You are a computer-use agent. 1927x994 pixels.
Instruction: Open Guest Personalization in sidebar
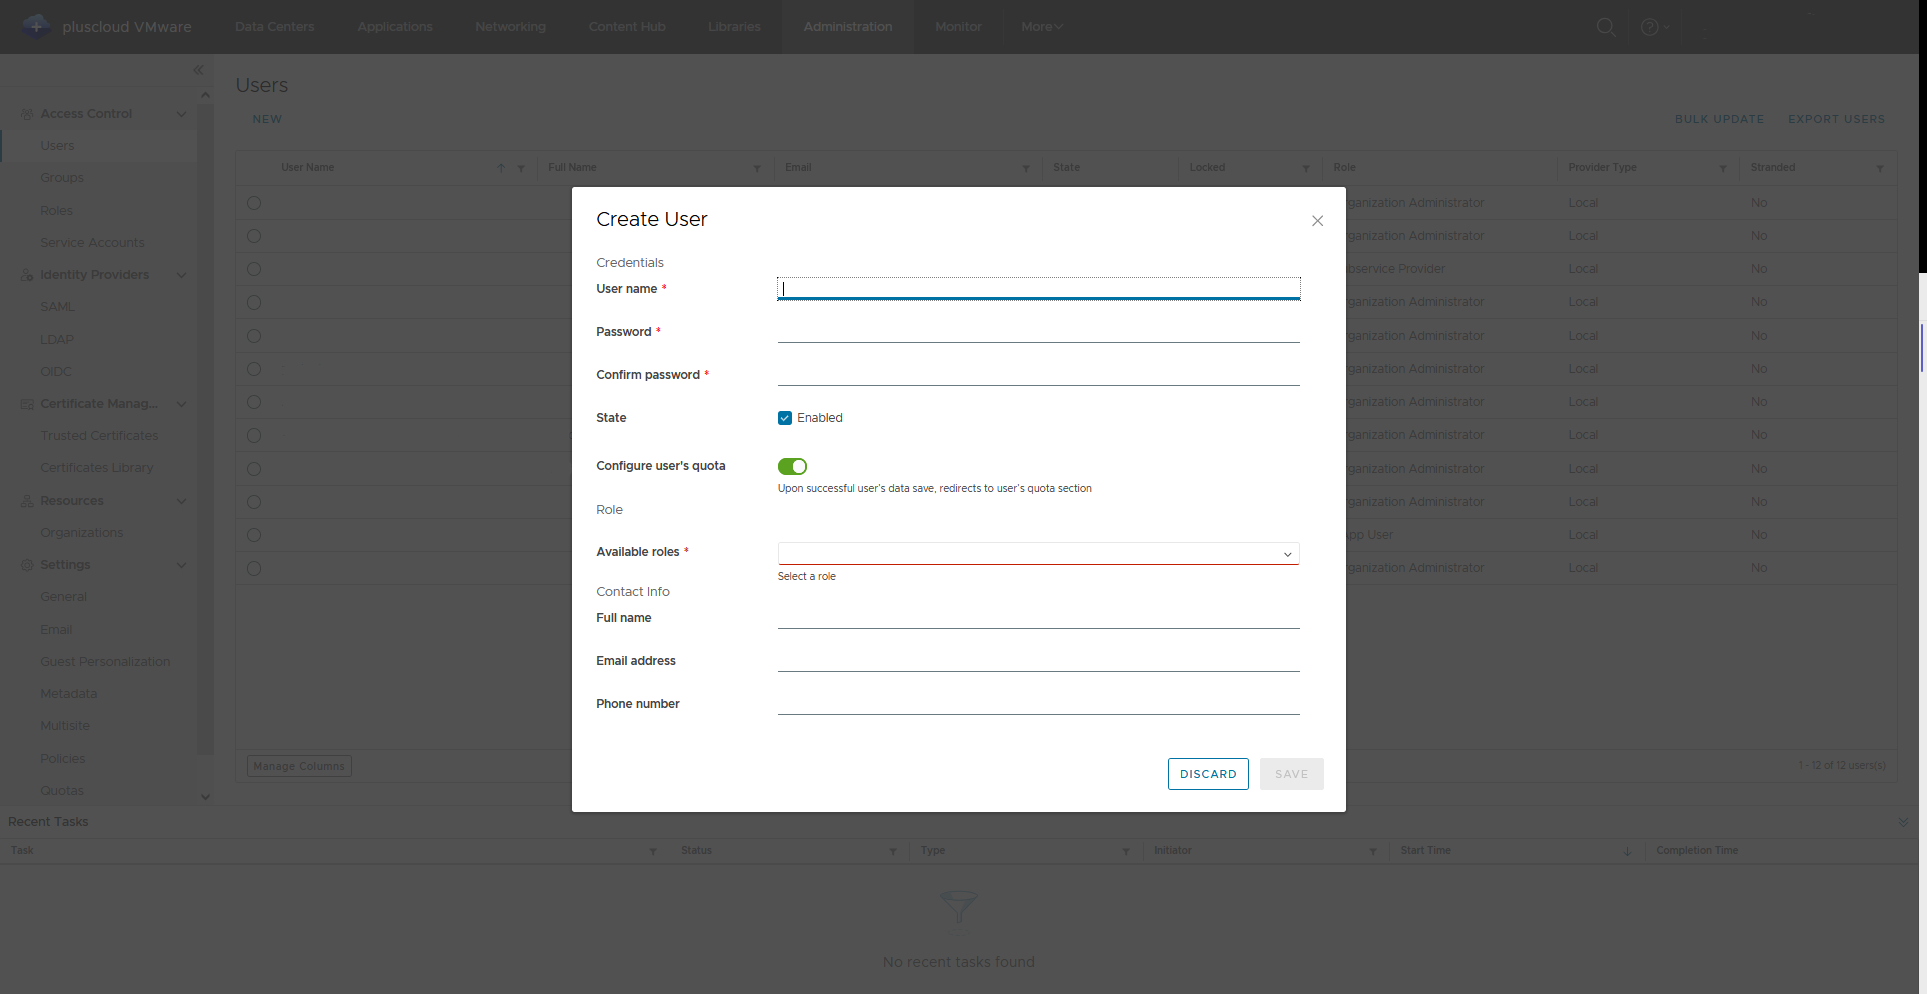pyautogui.click(x=105, y=662)
